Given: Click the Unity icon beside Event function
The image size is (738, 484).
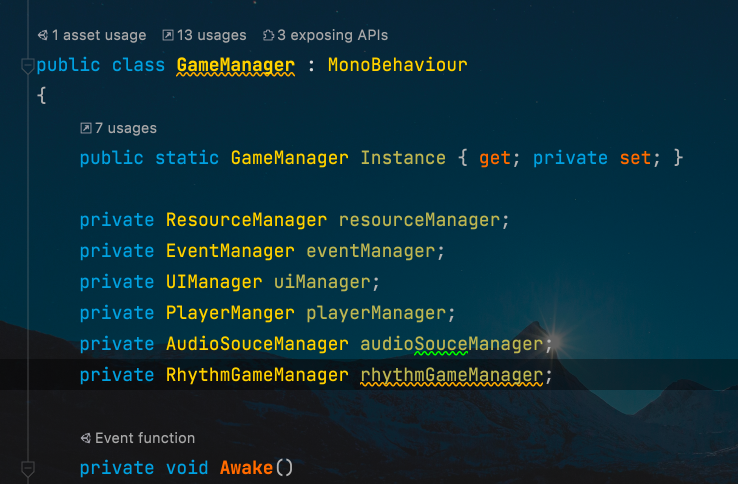Looking at the screenshot, I should (x=86, y=438).
